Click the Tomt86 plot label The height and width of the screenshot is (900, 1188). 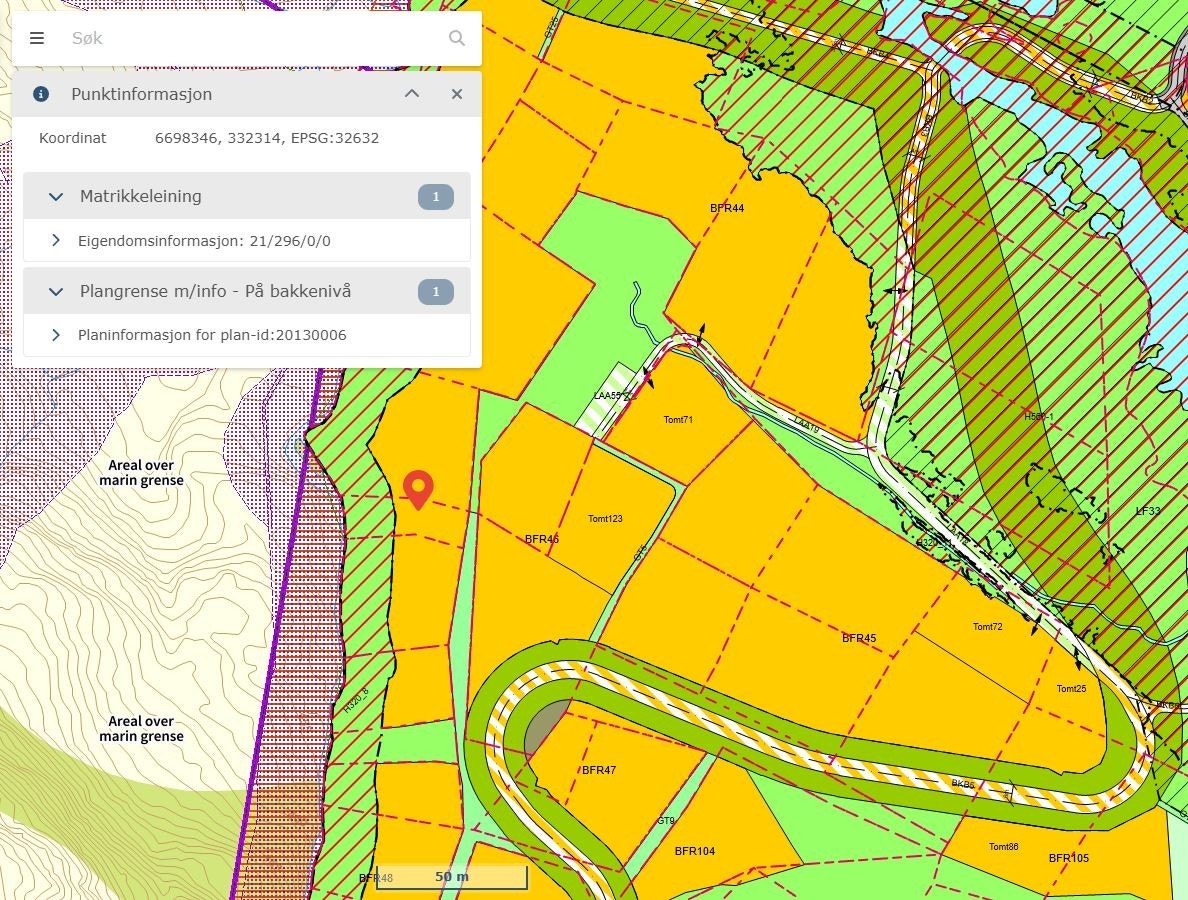click(x=1004, y=846)
